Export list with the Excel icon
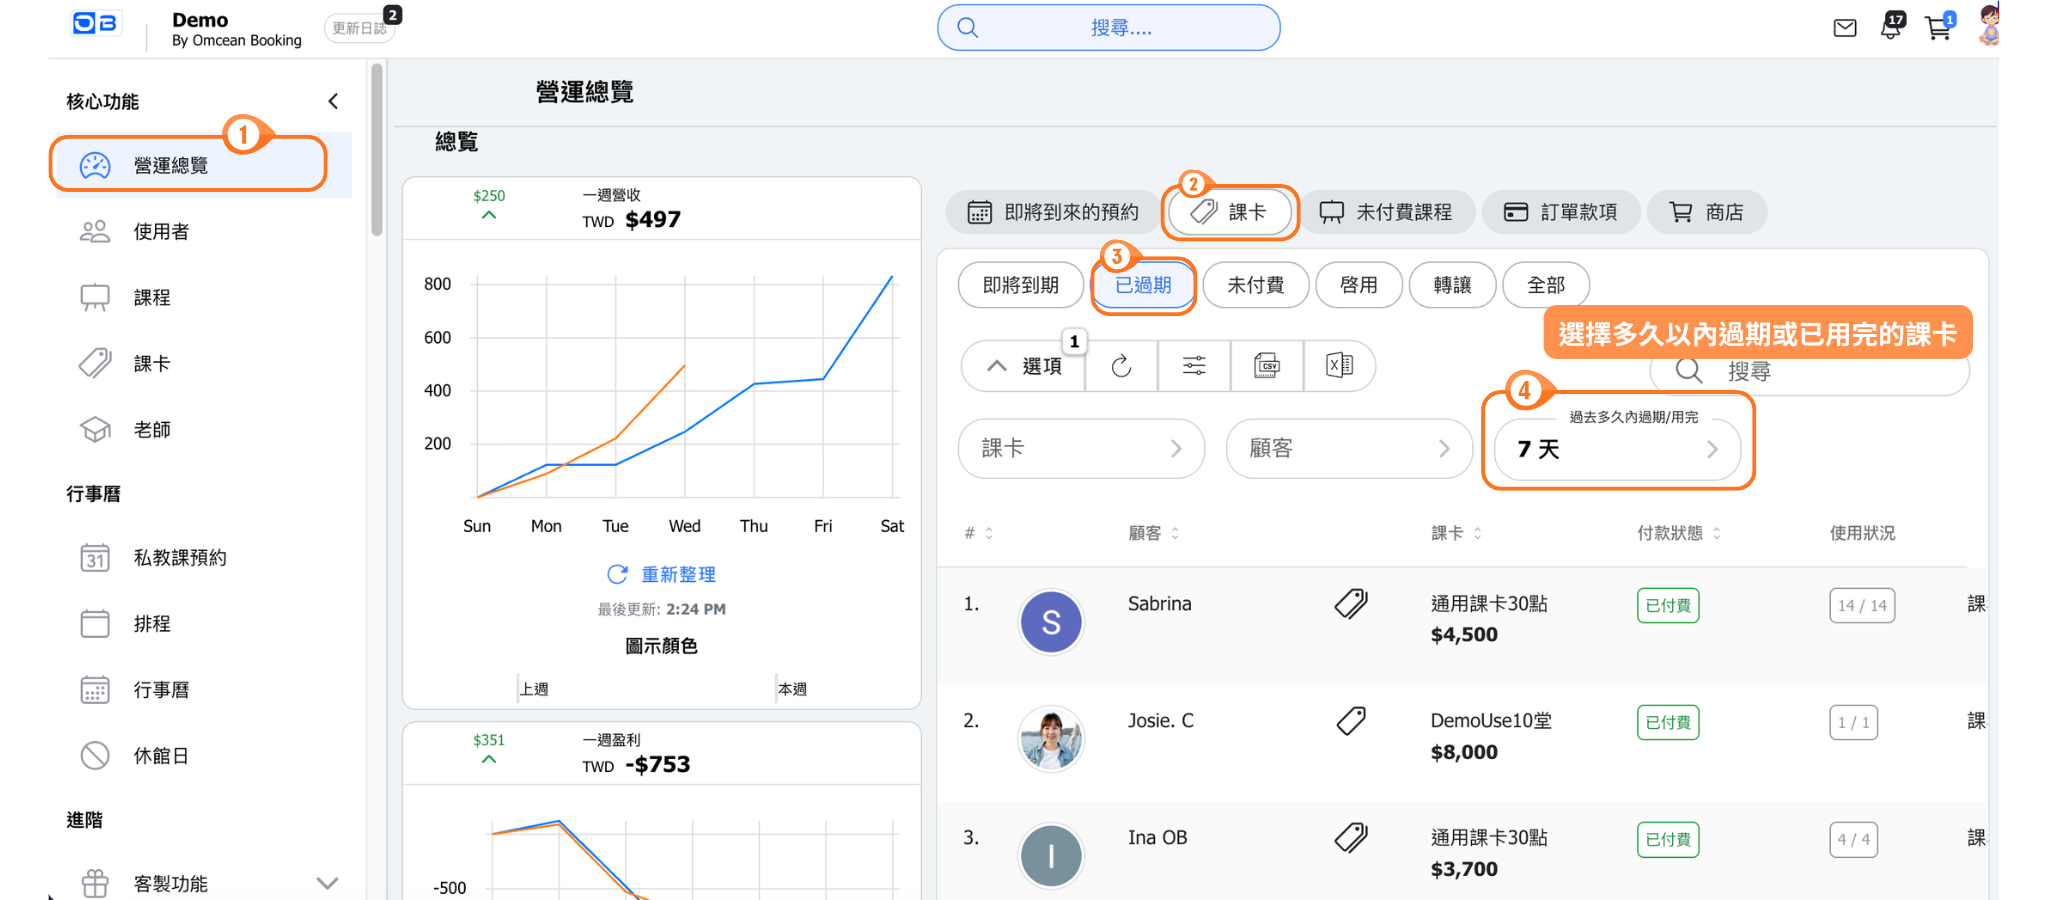The height and width of the screenshot is (900, 2048). [x=1339, y=366]
